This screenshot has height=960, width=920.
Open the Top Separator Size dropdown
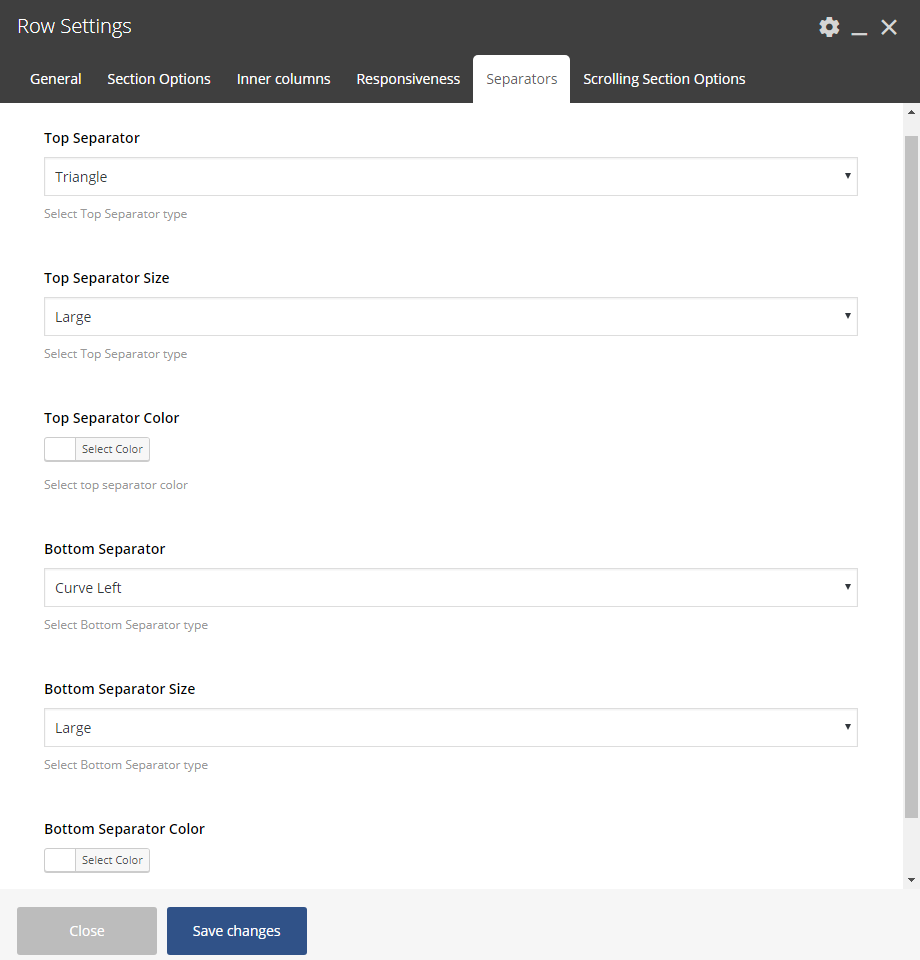450,317
